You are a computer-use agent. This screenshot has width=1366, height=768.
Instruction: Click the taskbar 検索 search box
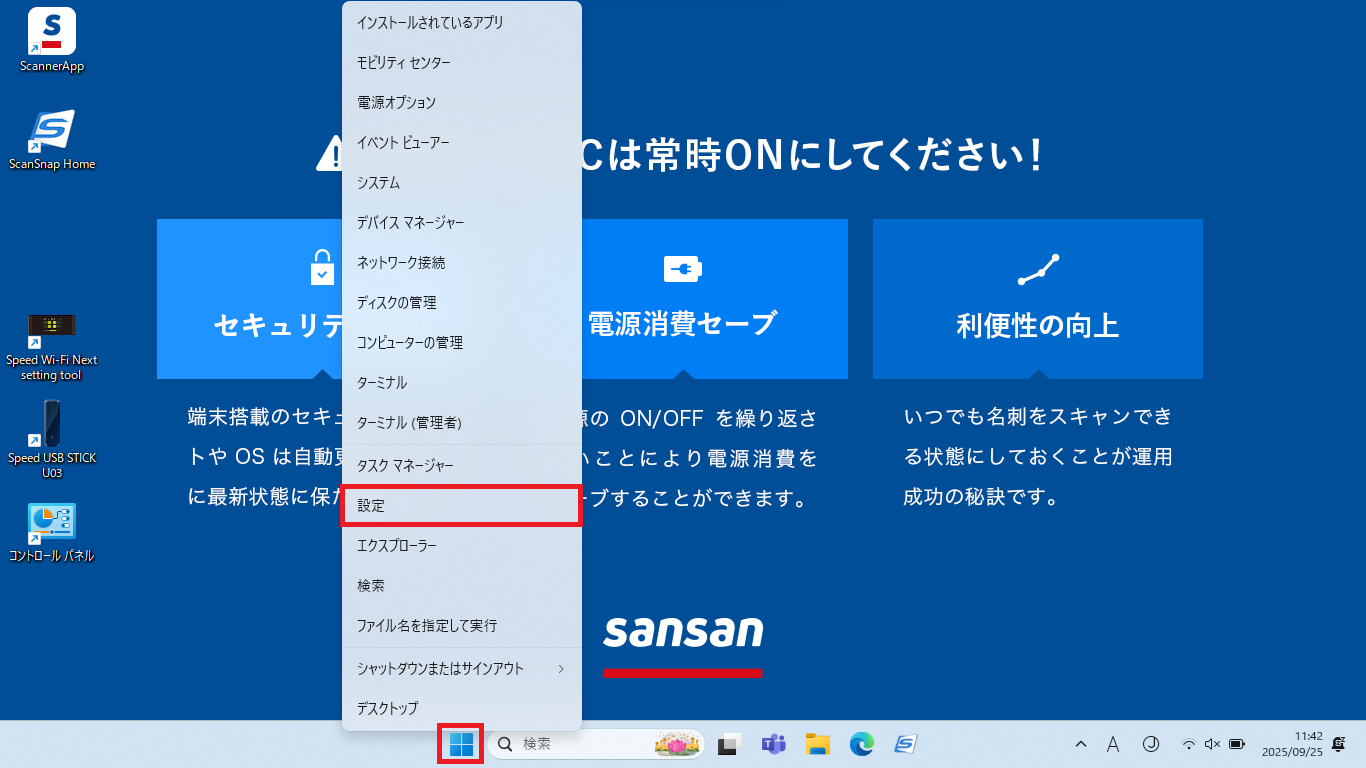pos(596,744)
